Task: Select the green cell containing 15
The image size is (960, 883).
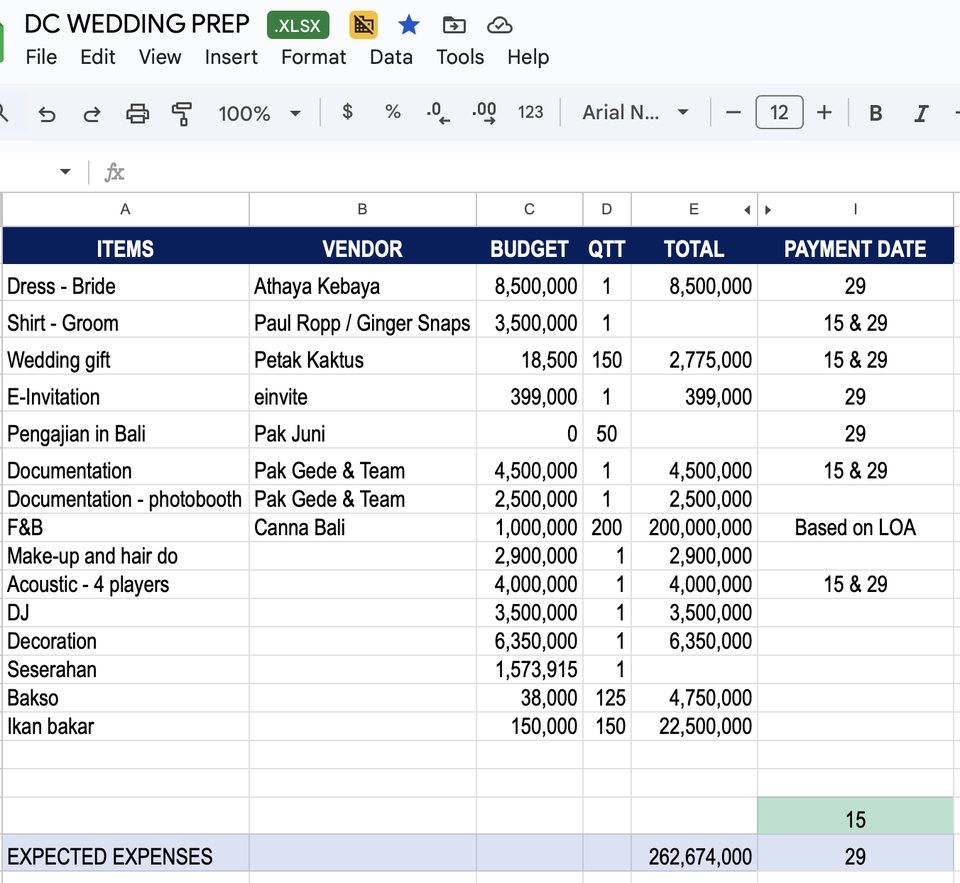Action: click(x=855, y=816)
